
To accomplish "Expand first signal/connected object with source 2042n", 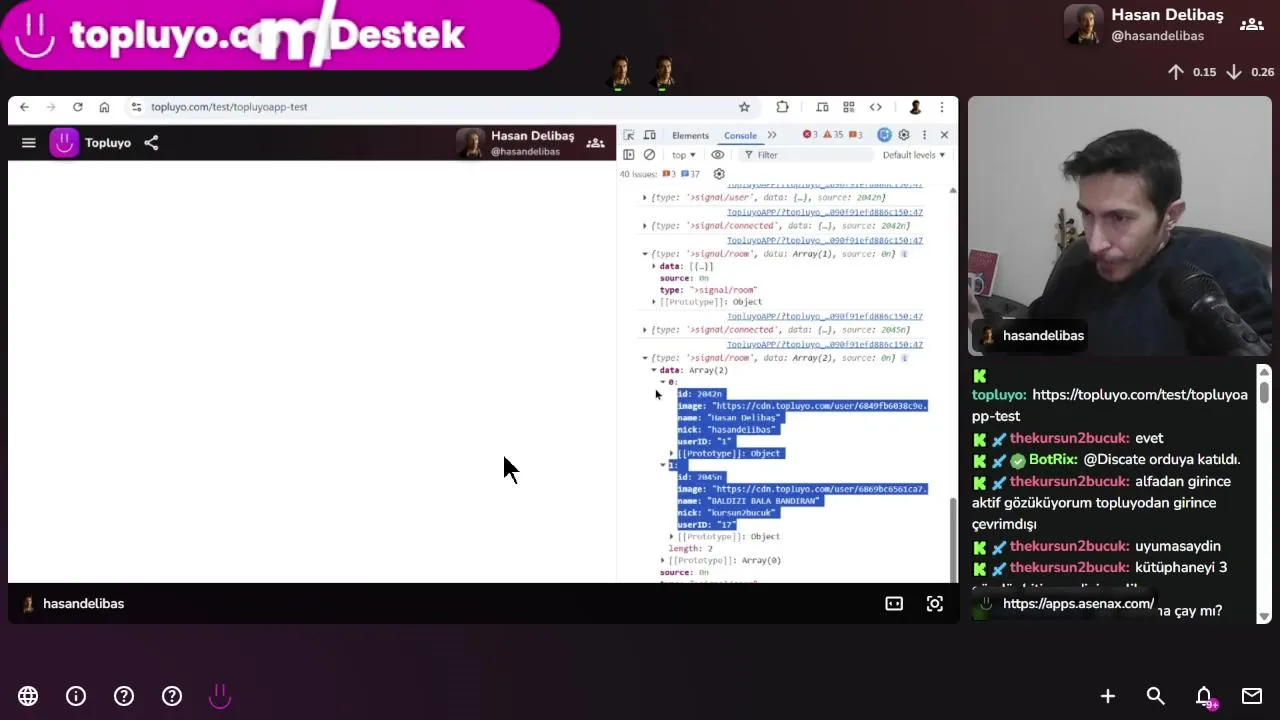I will click(645, 226).
